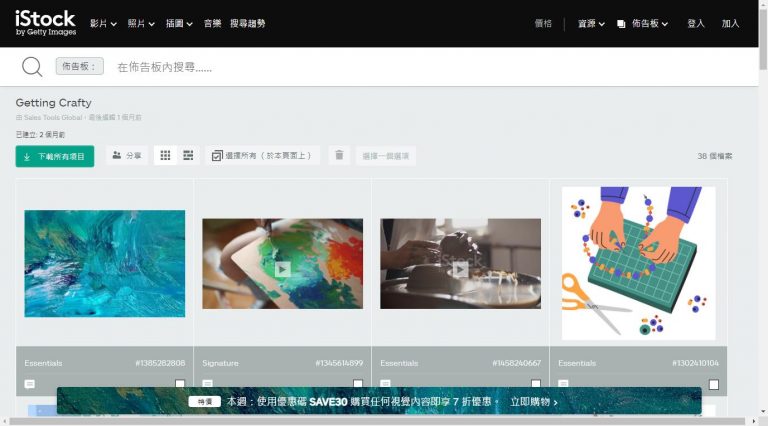This screenshot has width=768, height=426.
Task: Tick checkbox for video #1458240667
Action: click(536, 384)
